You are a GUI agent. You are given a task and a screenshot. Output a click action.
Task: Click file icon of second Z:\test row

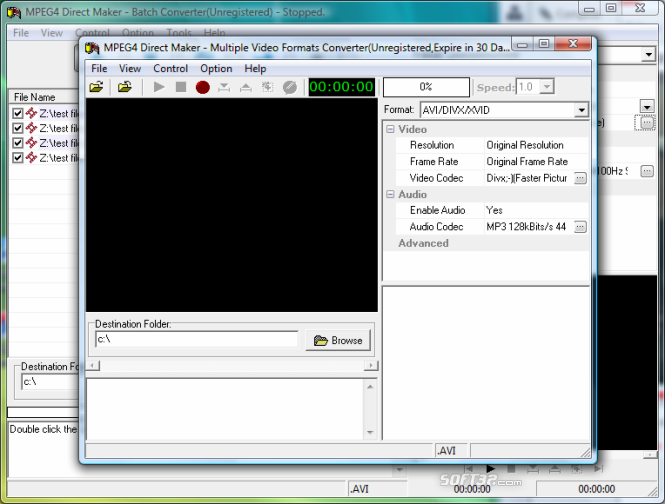coord(31,128)
